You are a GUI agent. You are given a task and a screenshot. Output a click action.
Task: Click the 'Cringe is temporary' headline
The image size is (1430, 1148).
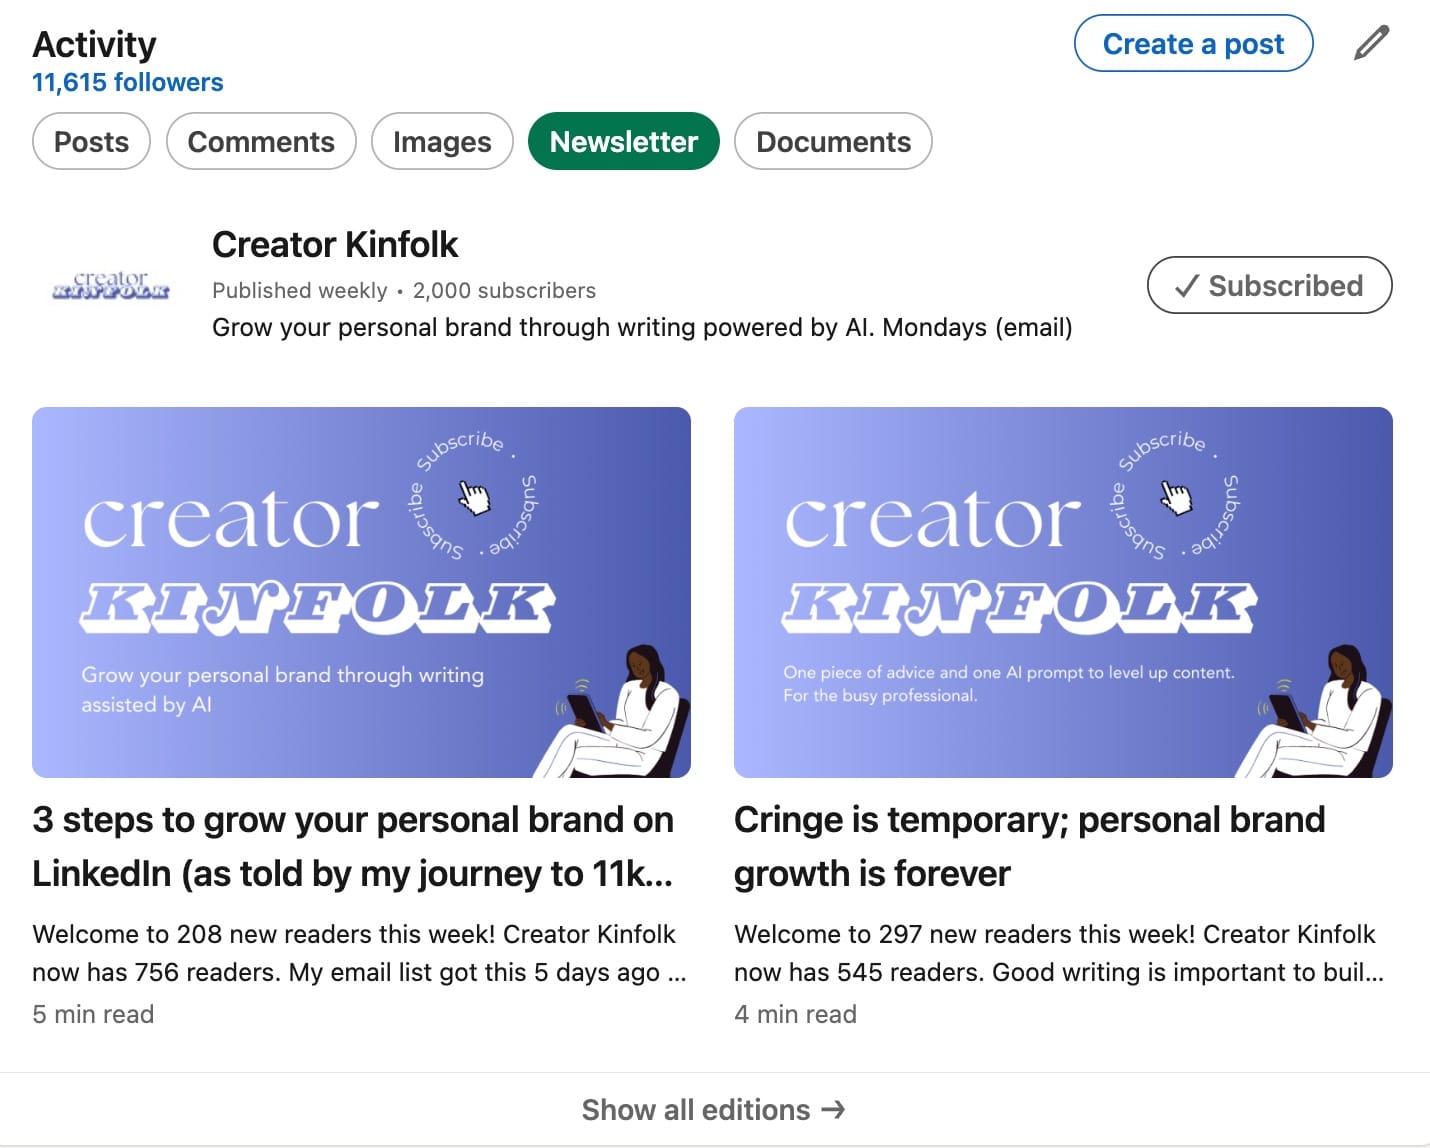pyautogui.click(x=1029, y=846)
